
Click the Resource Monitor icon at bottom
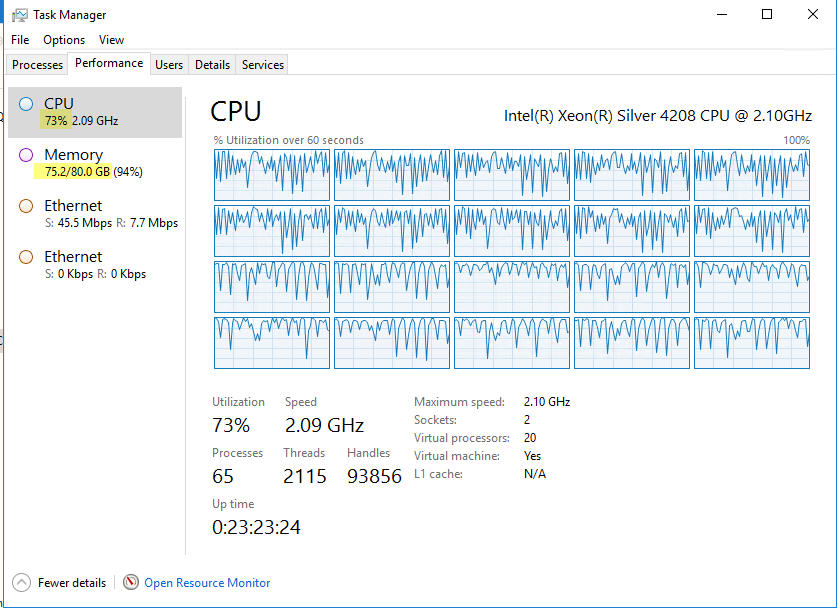pyautogui.click(x=131, y=582)
